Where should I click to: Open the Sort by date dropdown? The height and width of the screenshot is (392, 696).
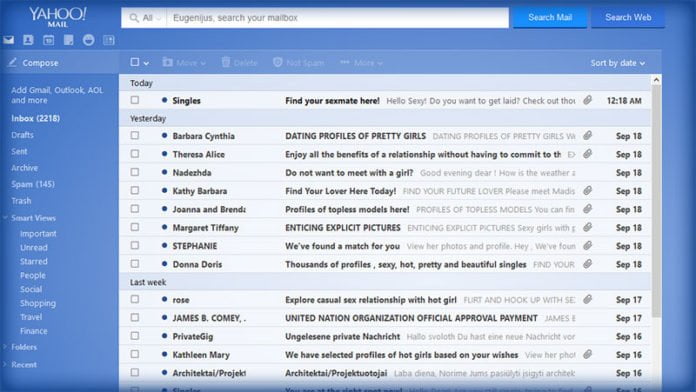point(617,63)
